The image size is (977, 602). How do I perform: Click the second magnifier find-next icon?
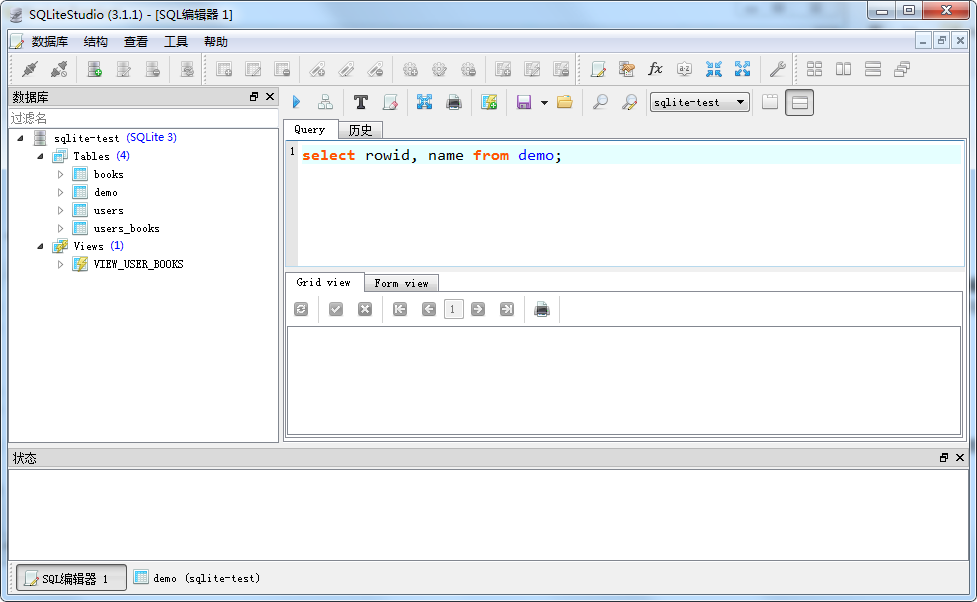pyautogui.click(x=629, y=102)
